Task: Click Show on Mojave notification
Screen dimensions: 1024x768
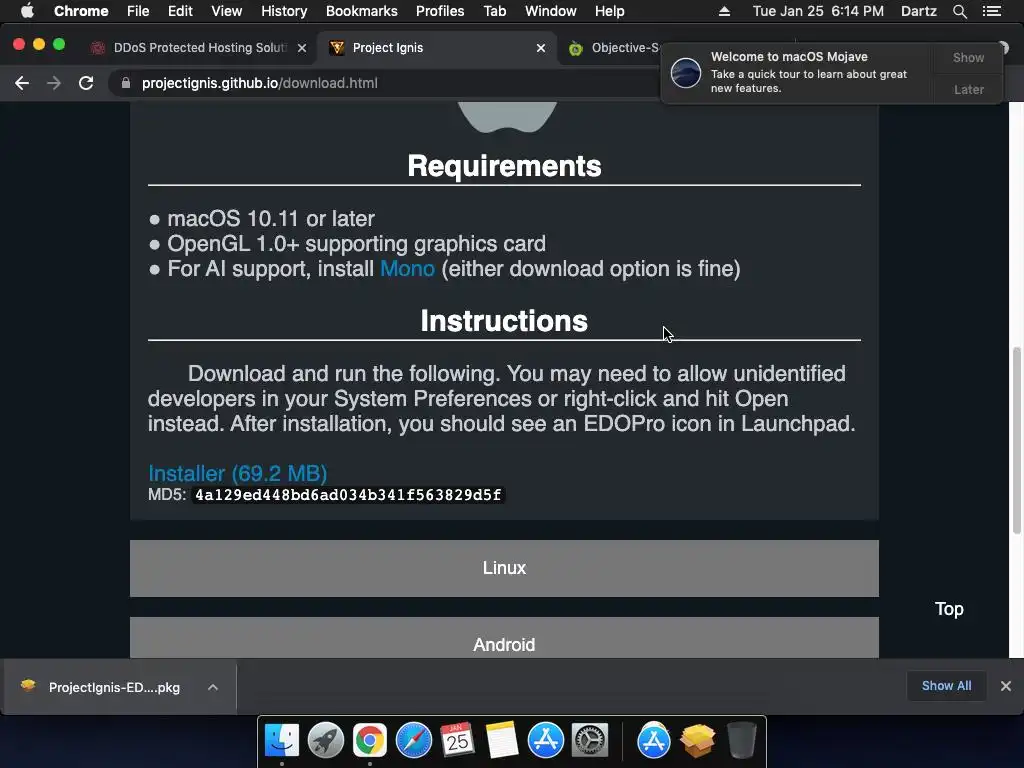Action: pyautogui.click(x=968, y=57)
